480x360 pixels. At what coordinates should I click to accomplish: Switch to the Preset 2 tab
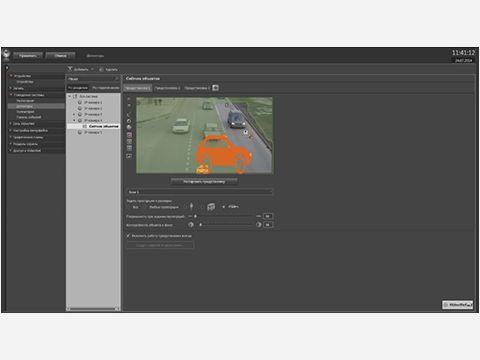[x=167, y=88]
